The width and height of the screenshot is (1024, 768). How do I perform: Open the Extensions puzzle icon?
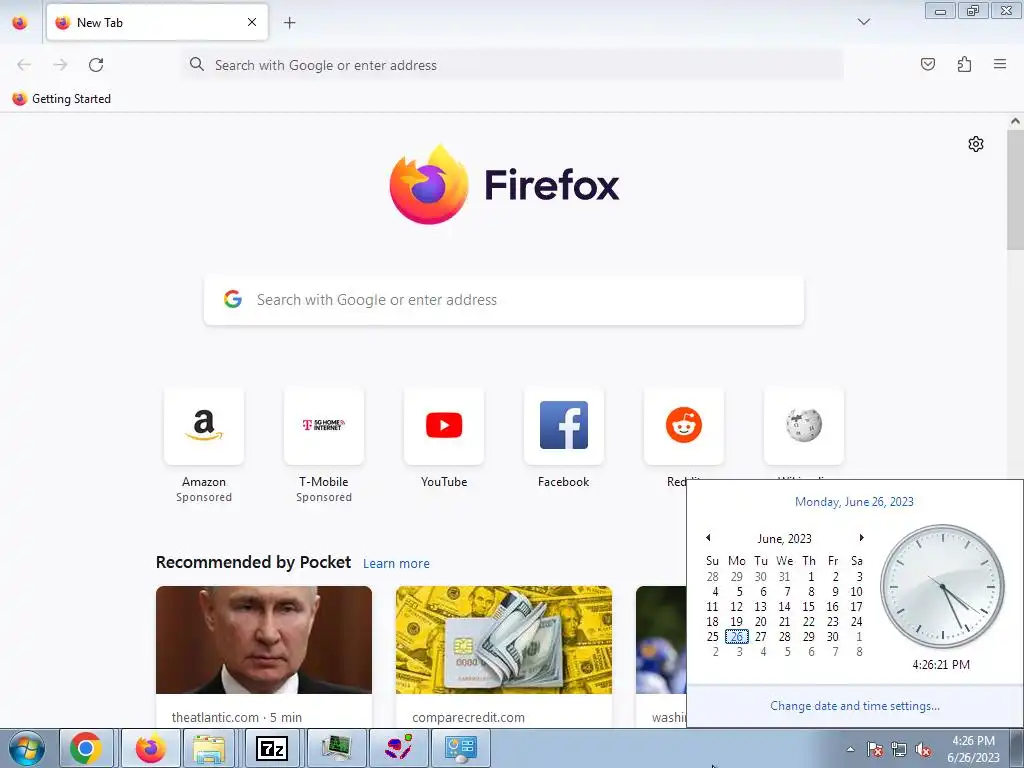(964, 64)
